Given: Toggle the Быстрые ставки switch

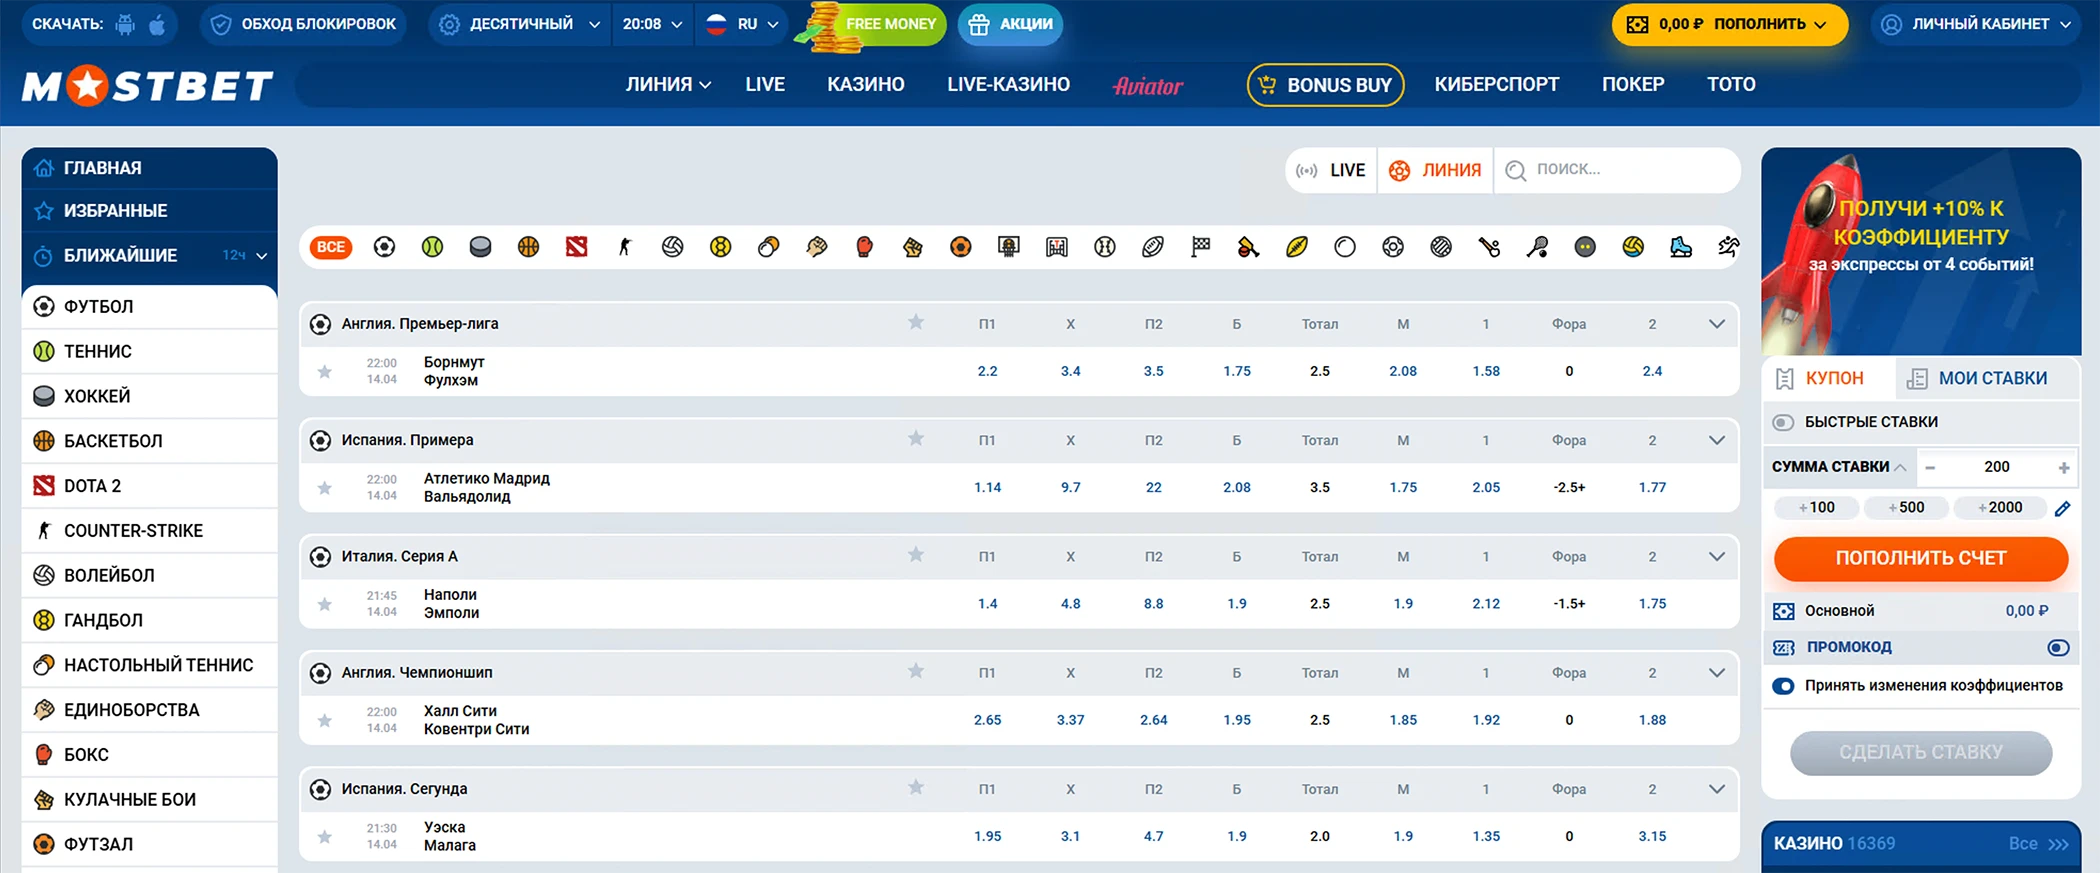Looking at the screenshot, I should [1783, 422].
